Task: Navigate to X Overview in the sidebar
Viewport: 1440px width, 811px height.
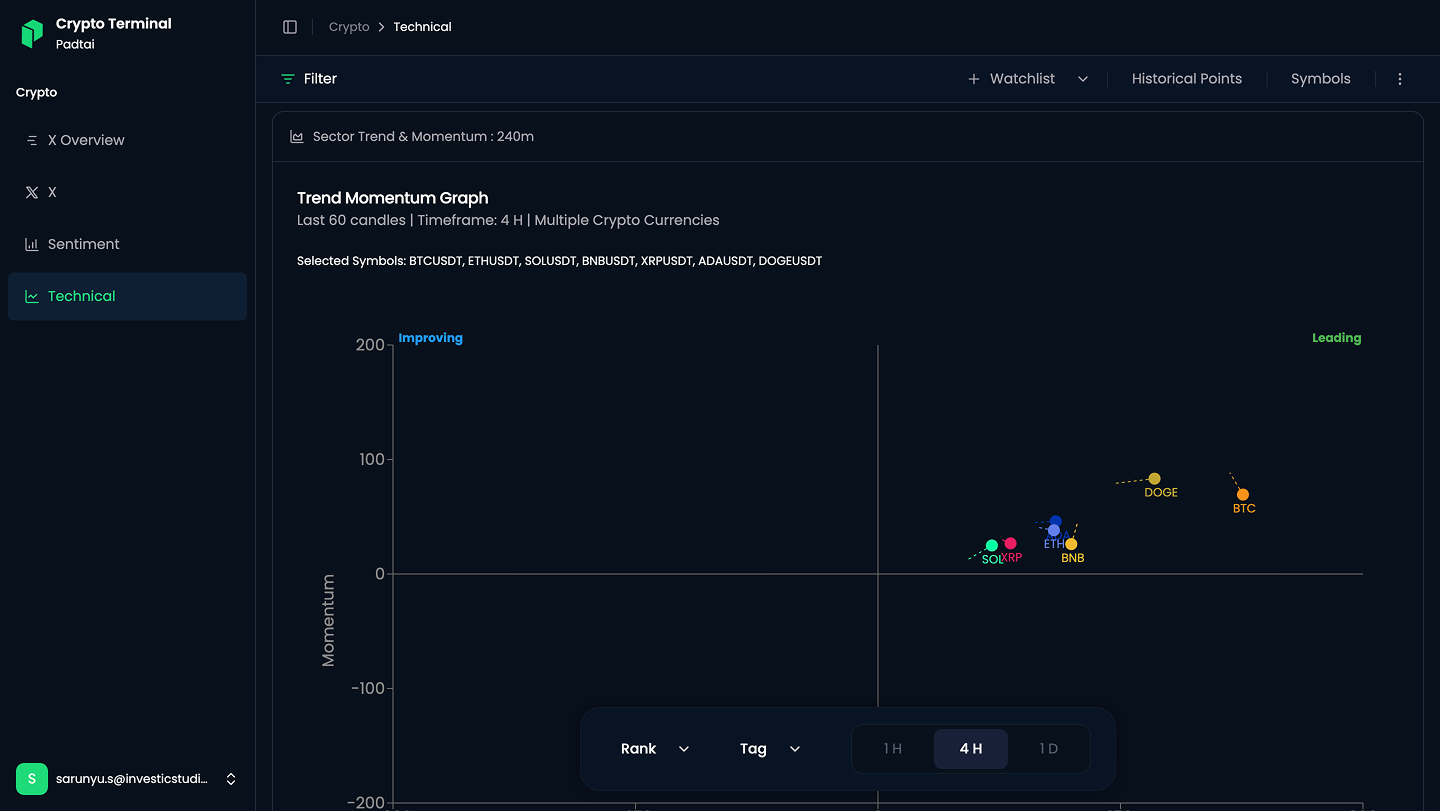Action: (x=86, y=140)
